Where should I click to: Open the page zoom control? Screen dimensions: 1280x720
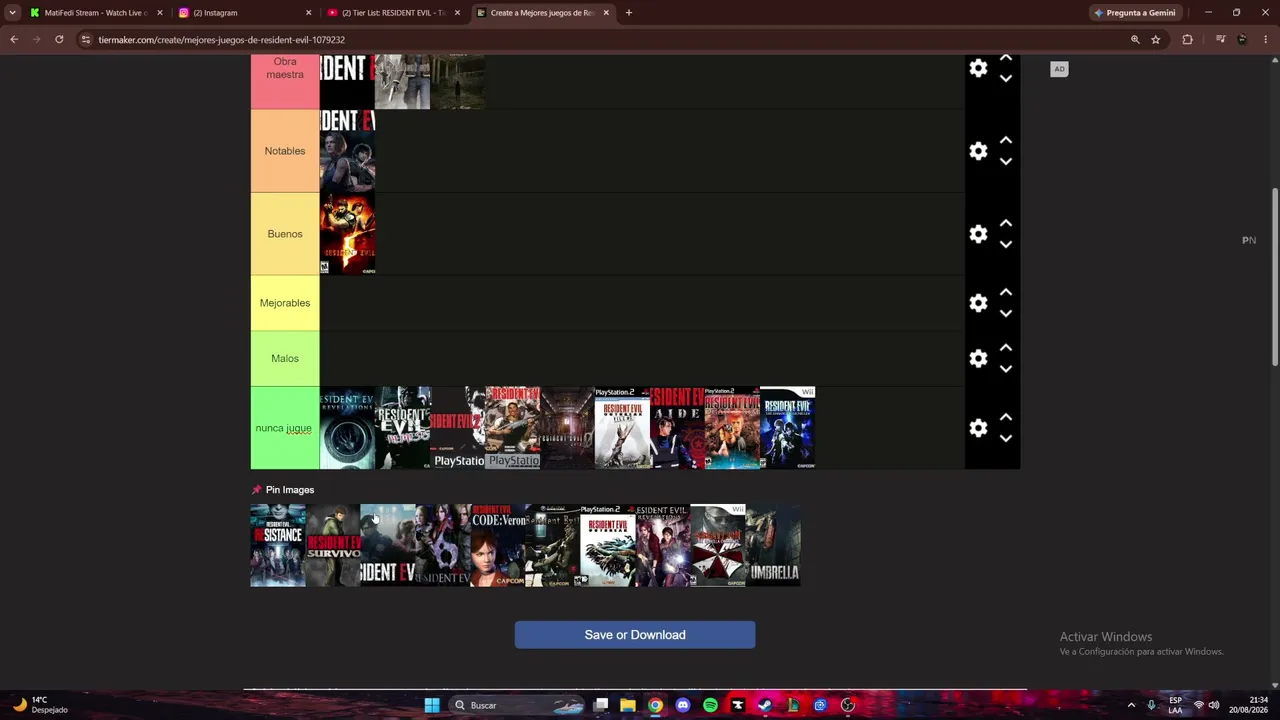coord(1135,40)
